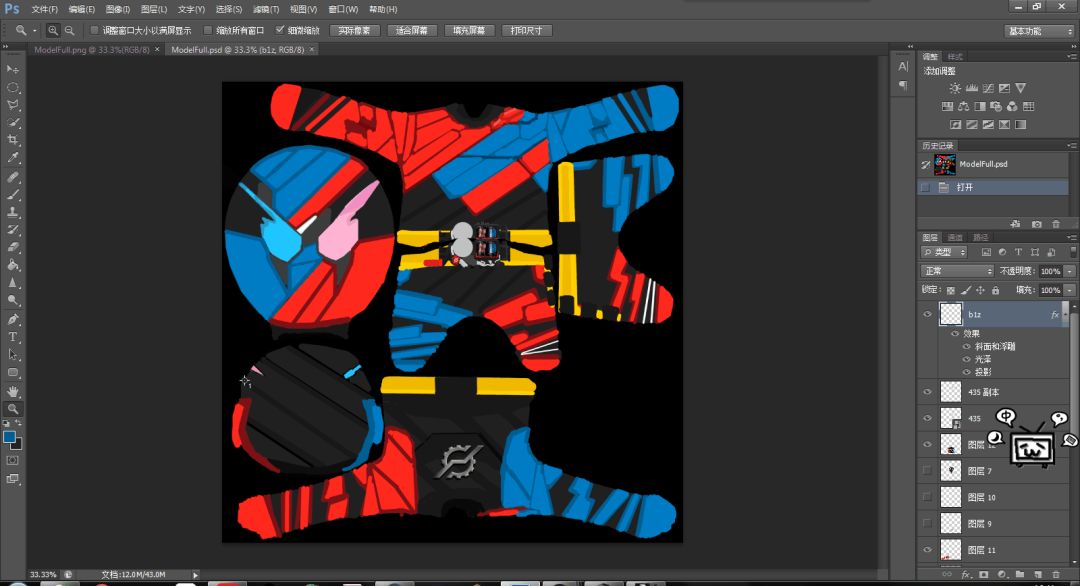Open status bar info arrow
The image size is (1080, 586).
click(196, 574)
